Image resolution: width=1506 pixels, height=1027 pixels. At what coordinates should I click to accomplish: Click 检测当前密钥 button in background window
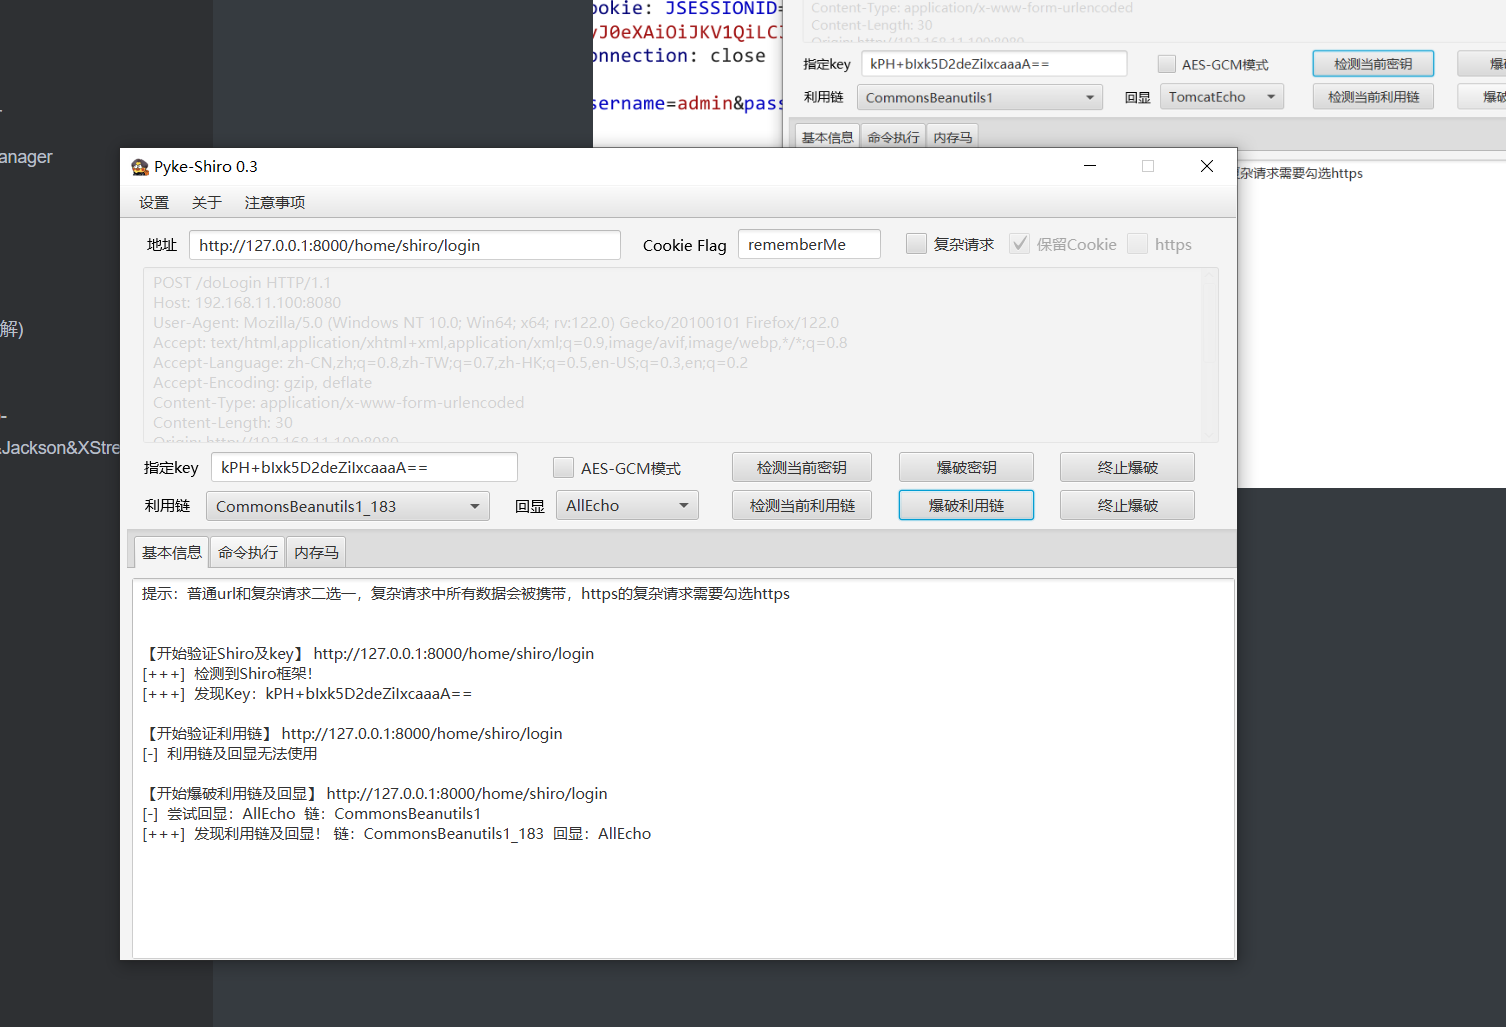(1373, 64)
